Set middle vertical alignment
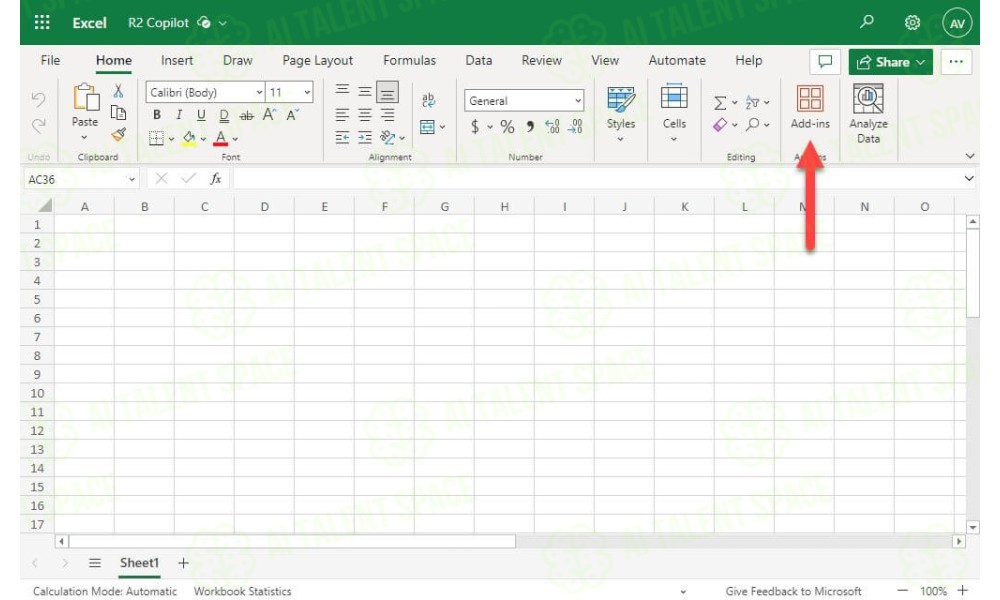 click(365, 92)
